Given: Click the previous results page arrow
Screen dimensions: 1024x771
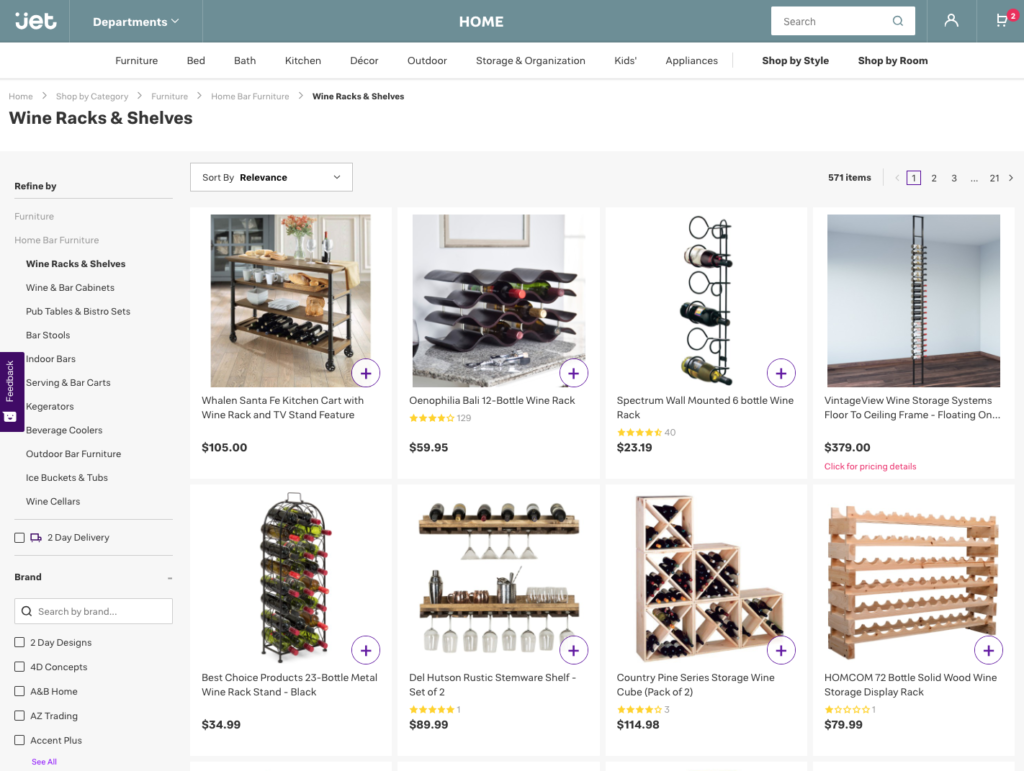Looking at the screenshot, I should (897, 178).
